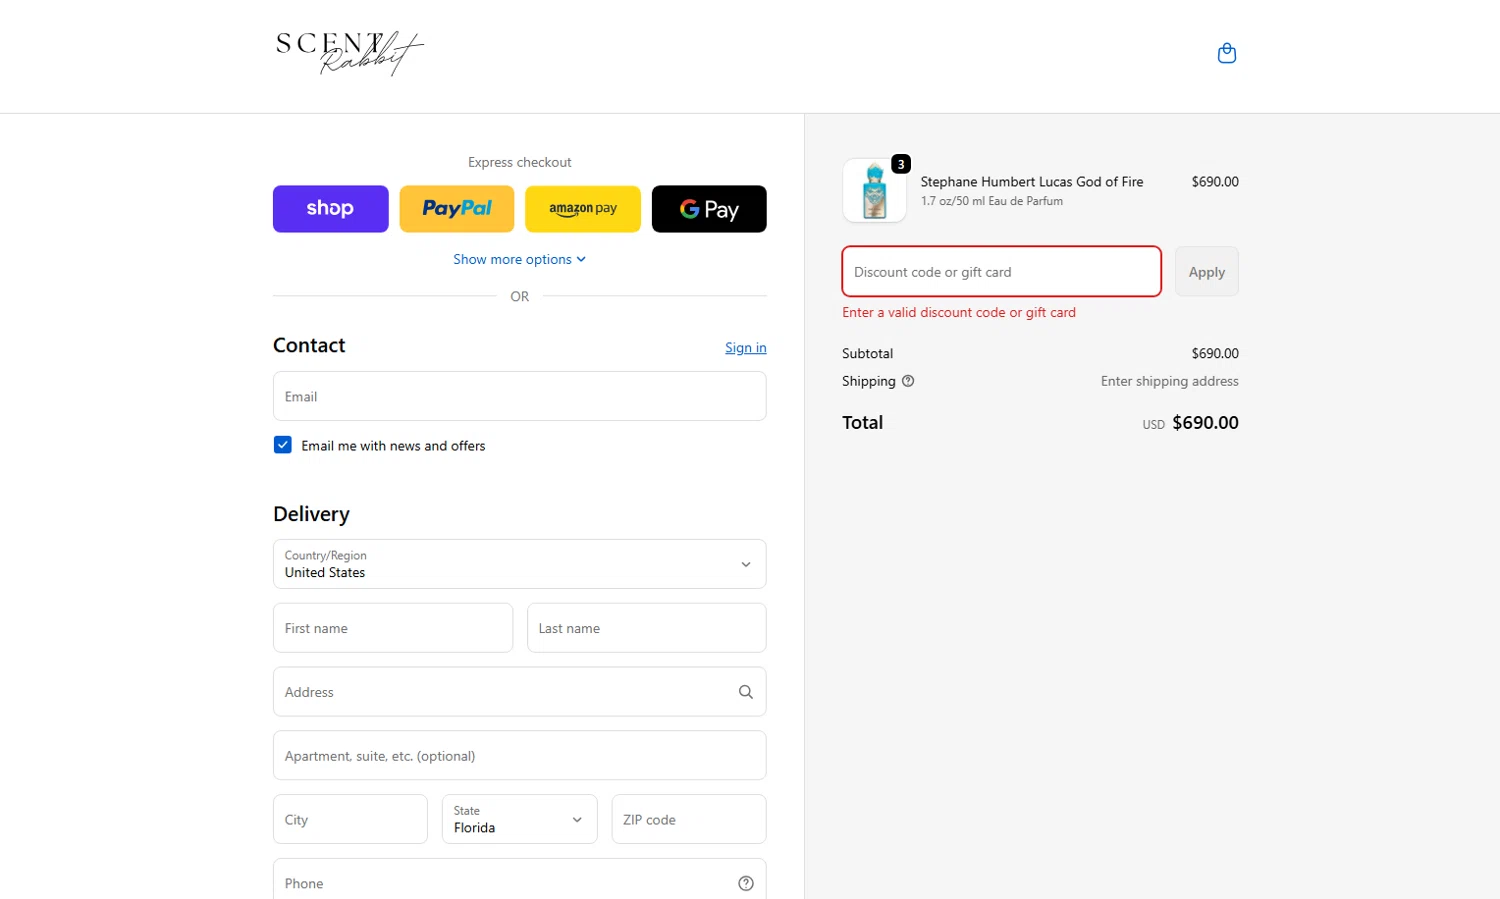The height and width of the screenshot is (899, 1500).
Task: Click the Phone input field
Action: point(520,879)
